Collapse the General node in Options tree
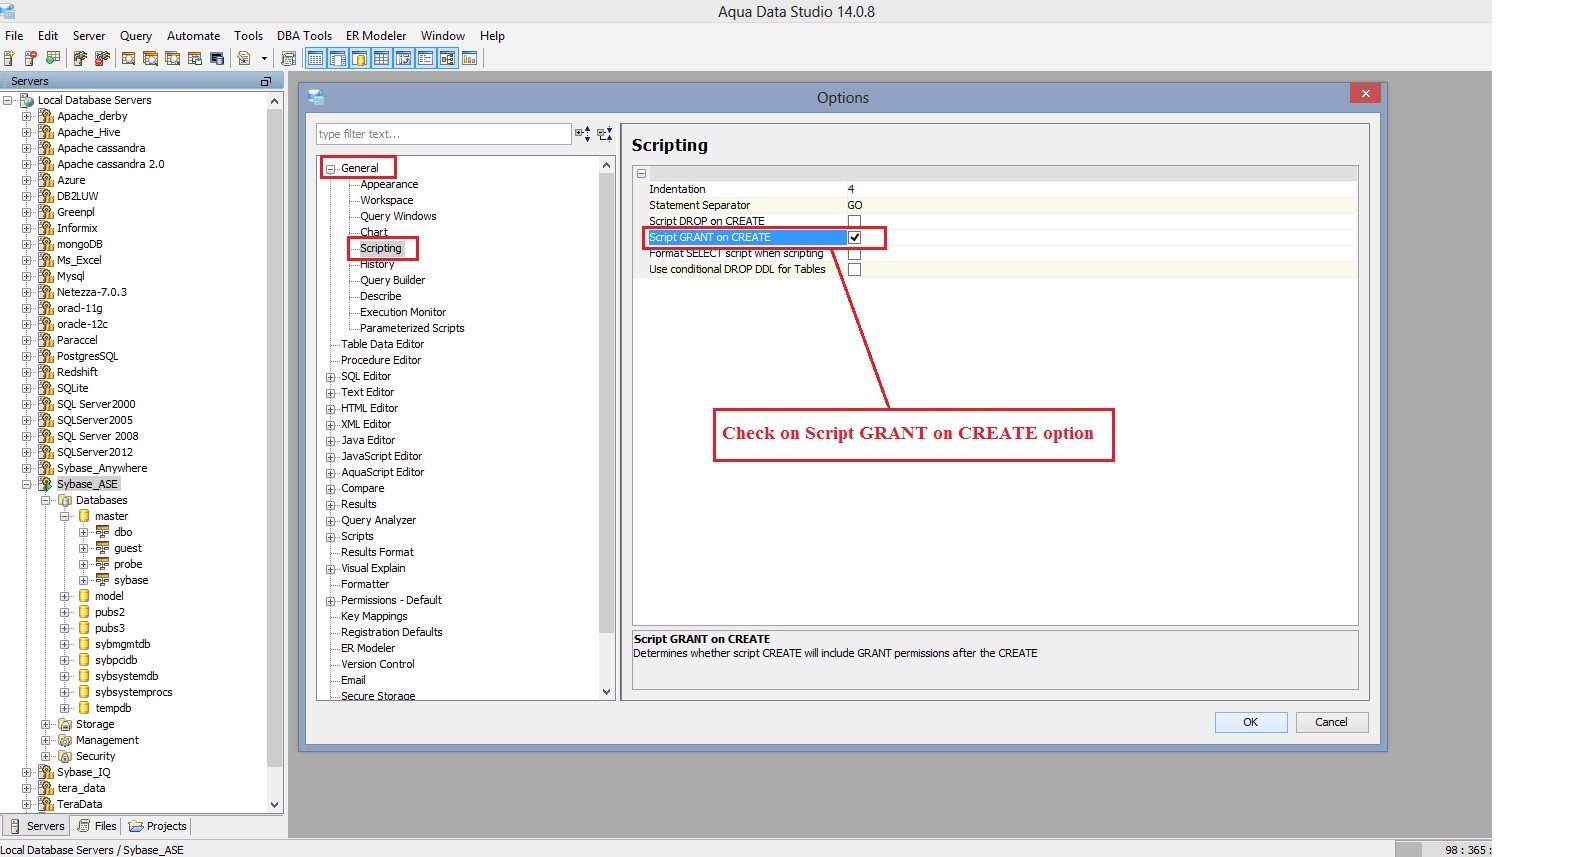 331,169
